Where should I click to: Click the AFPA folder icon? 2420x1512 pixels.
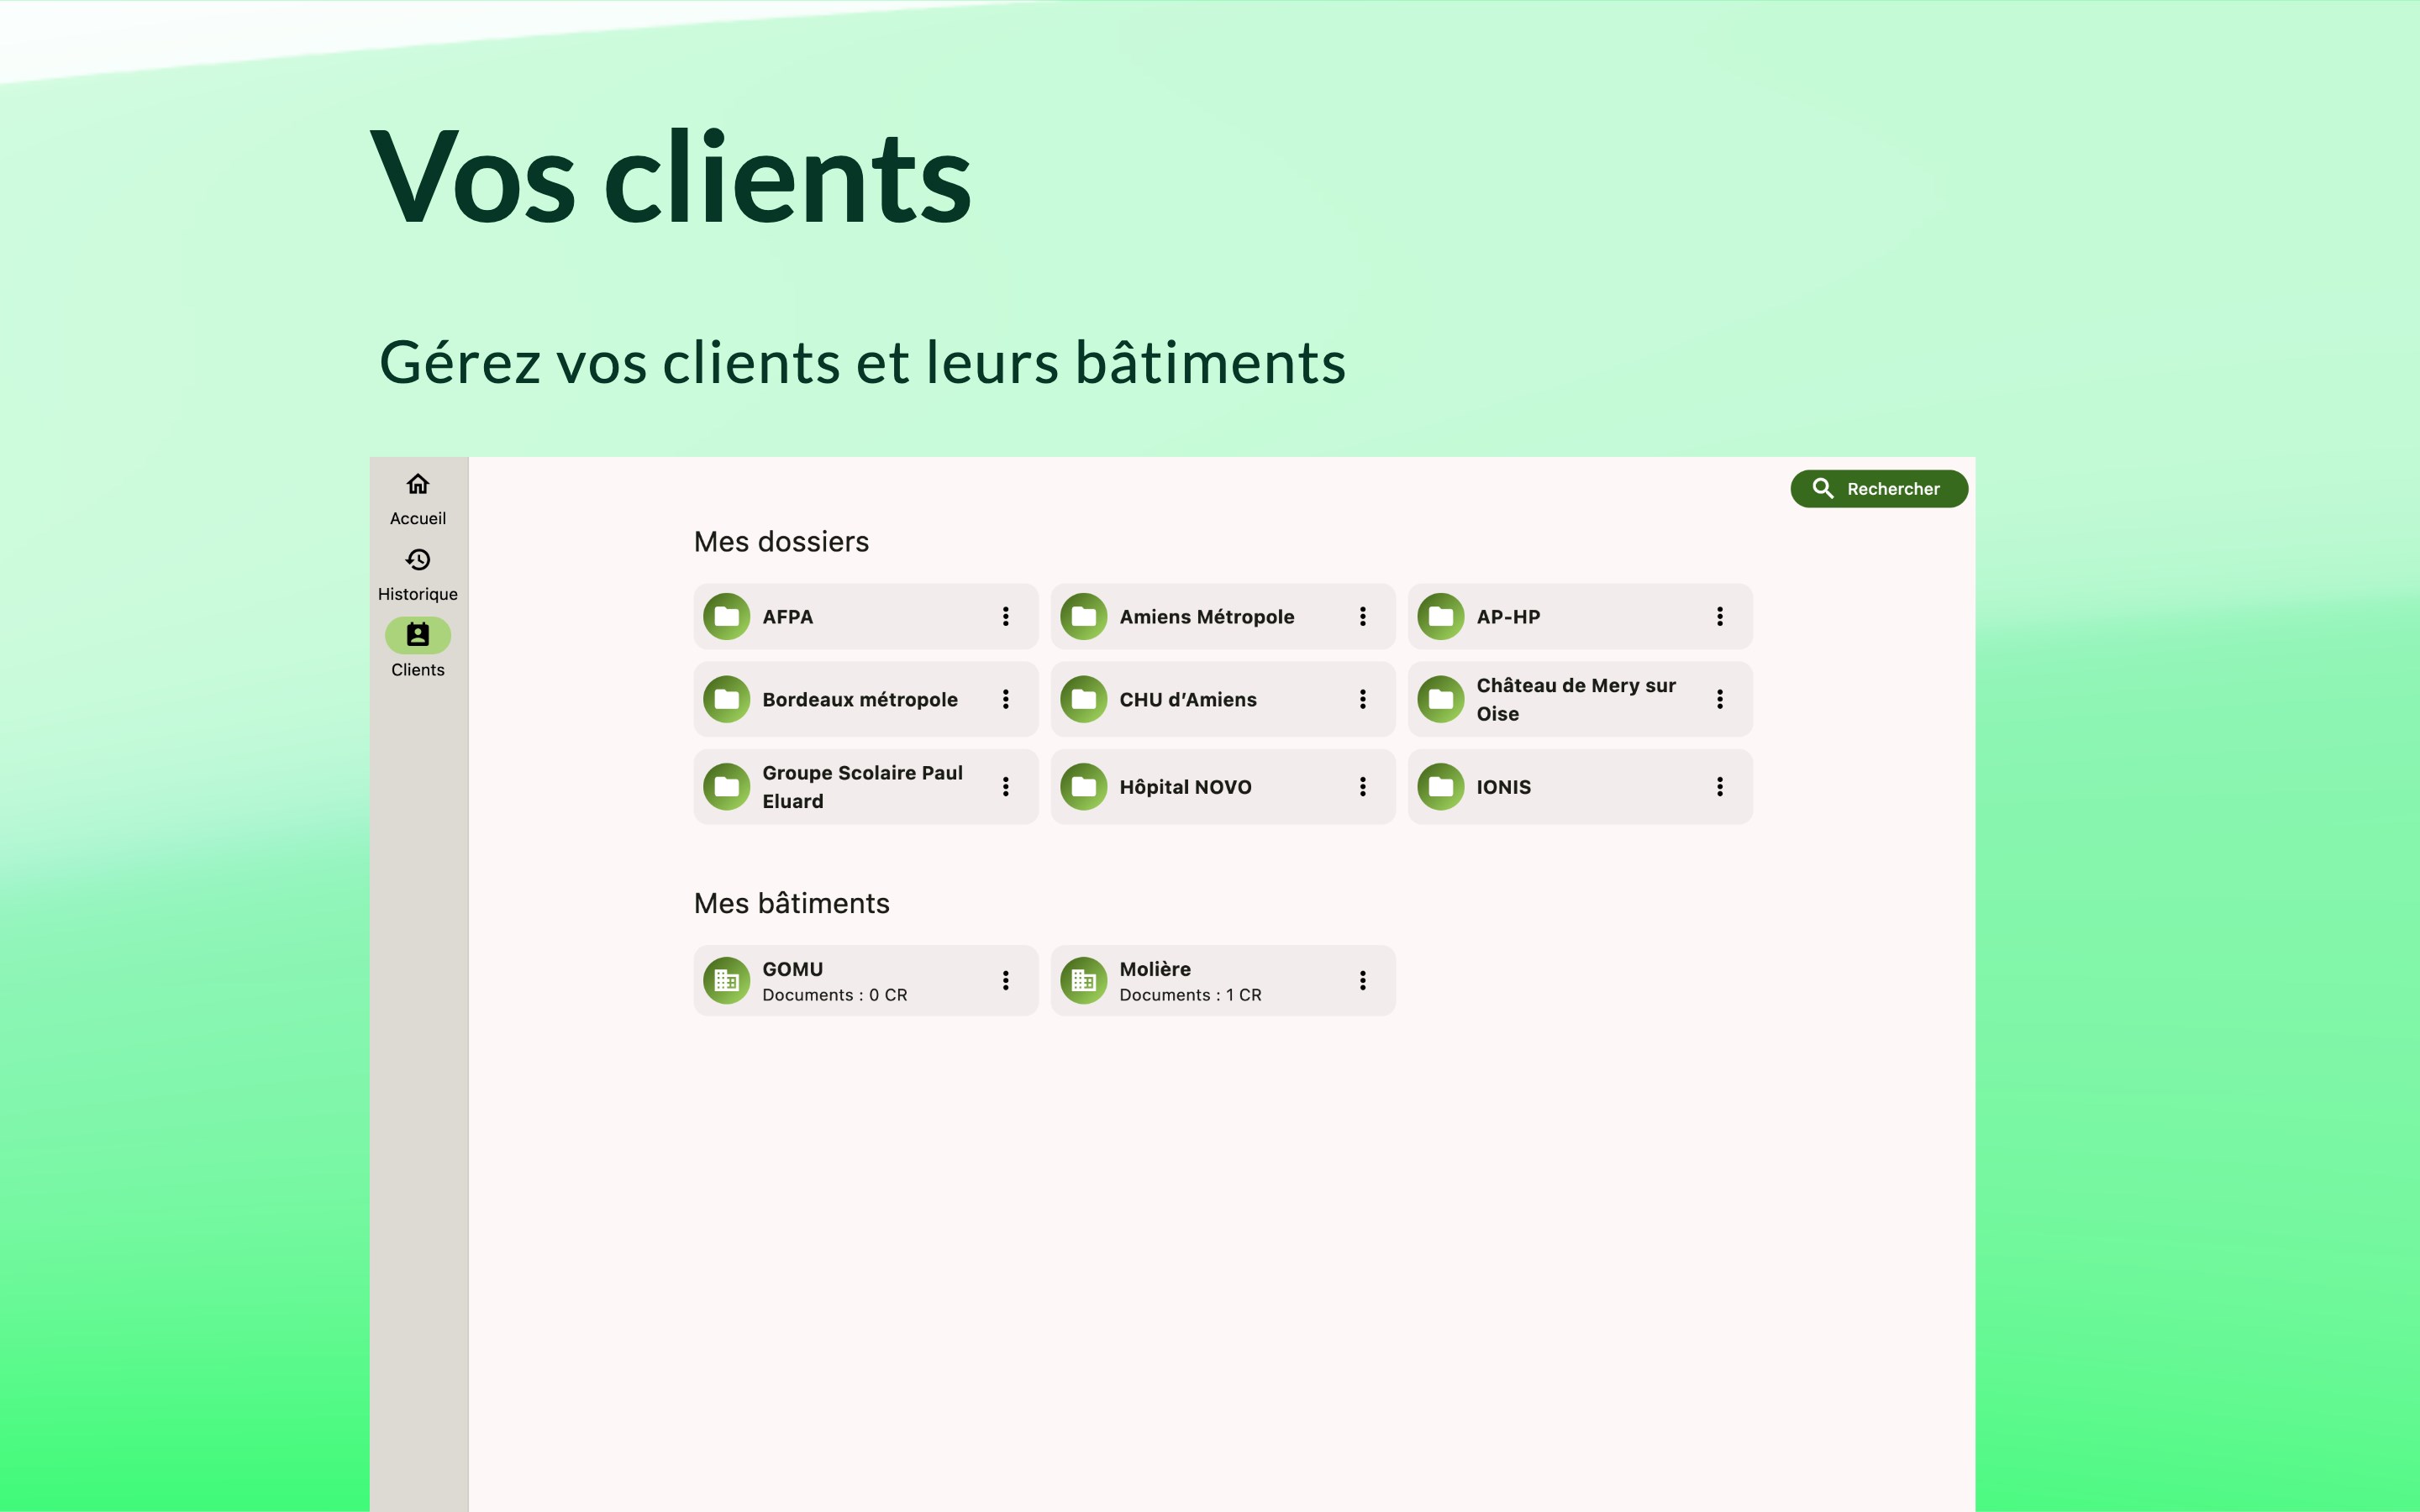[727, 617]
